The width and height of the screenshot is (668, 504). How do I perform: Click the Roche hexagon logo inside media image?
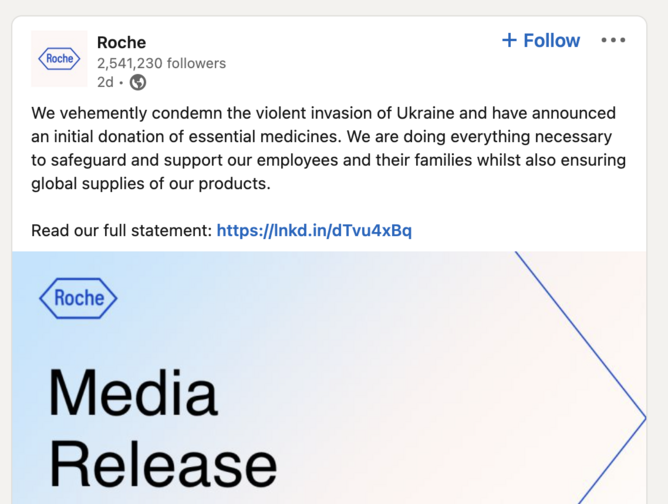tap(78, 298)
